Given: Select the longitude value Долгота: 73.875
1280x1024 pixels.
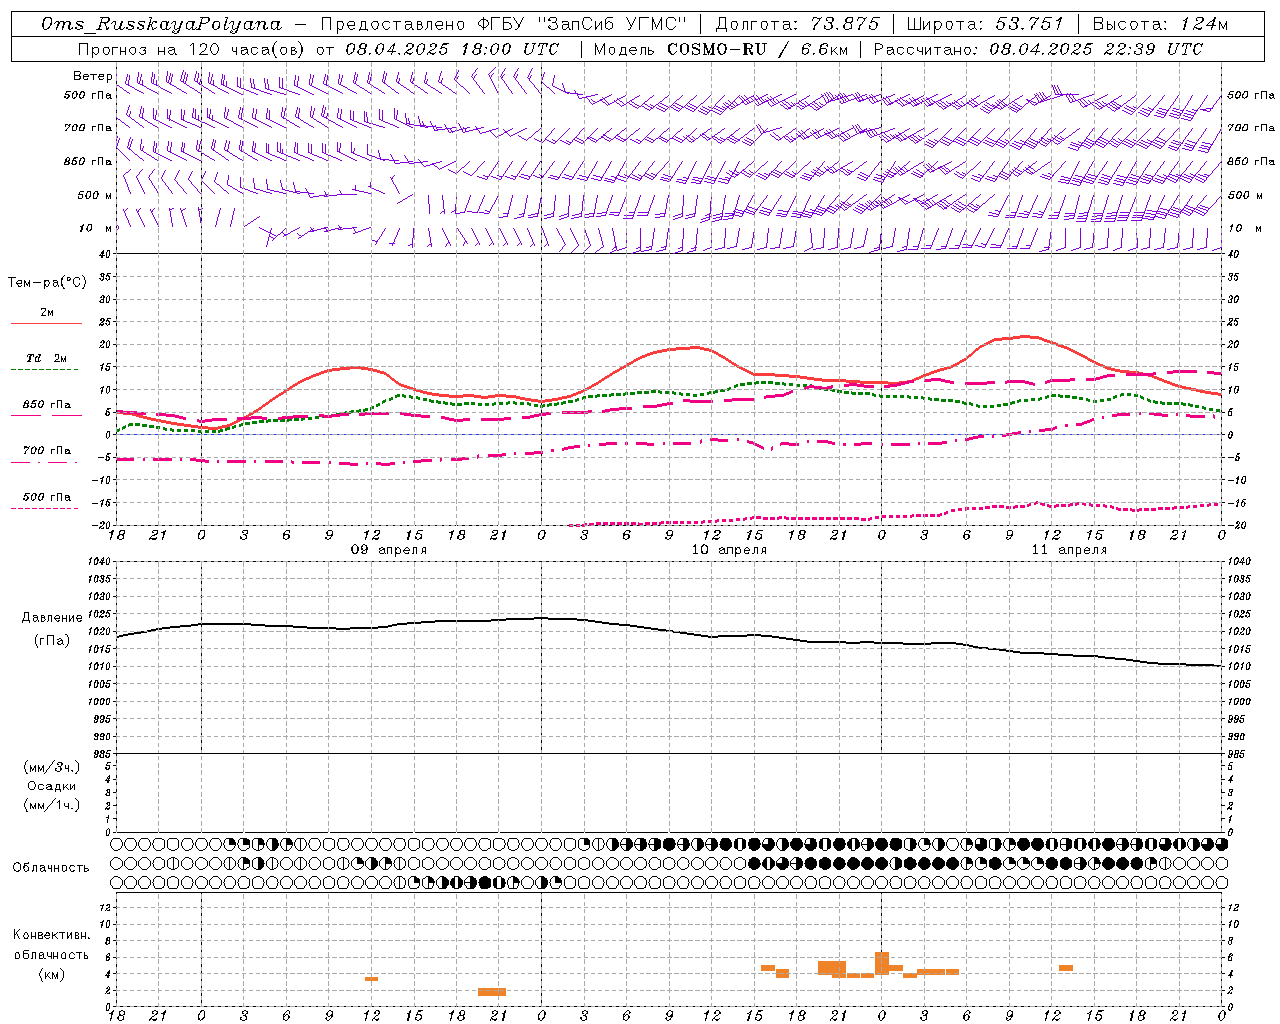Looking at the screenshot, I should [x=798, y=24].
